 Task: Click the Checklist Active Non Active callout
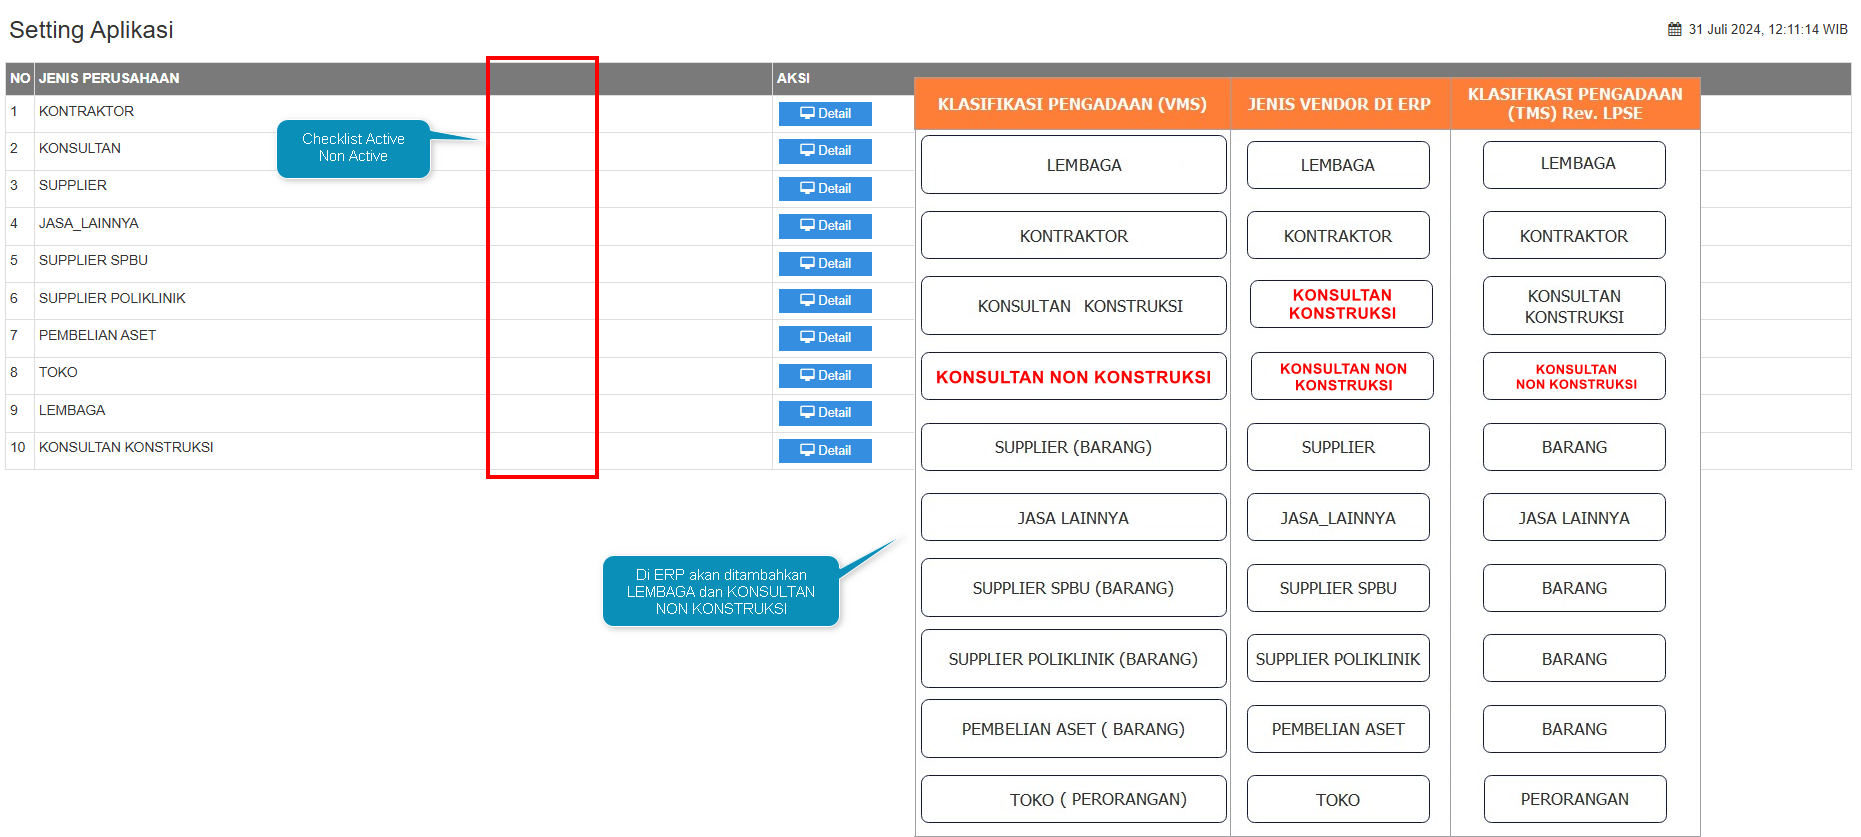click(353, 148)
